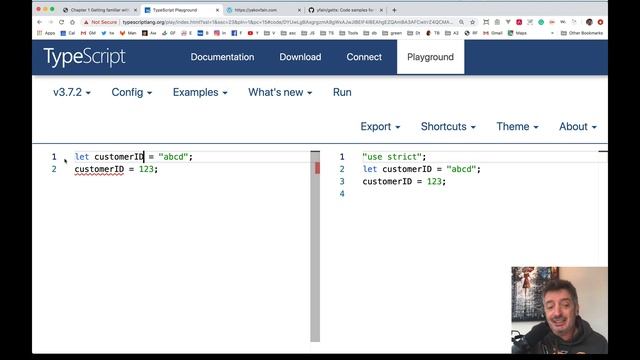This screenshot has height=360, width=640.
Task: Open the About dropdown
Action: (578, 127)
